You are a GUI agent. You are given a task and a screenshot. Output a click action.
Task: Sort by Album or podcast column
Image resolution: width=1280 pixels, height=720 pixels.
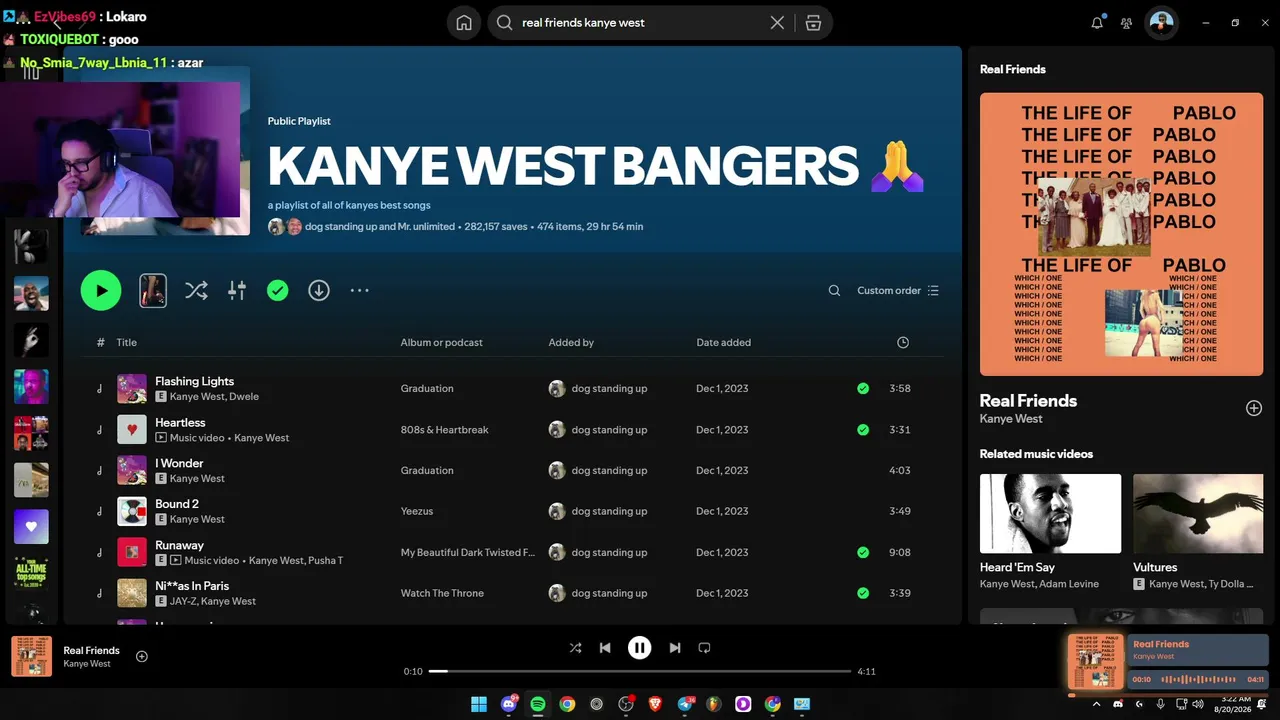[441, 343]
